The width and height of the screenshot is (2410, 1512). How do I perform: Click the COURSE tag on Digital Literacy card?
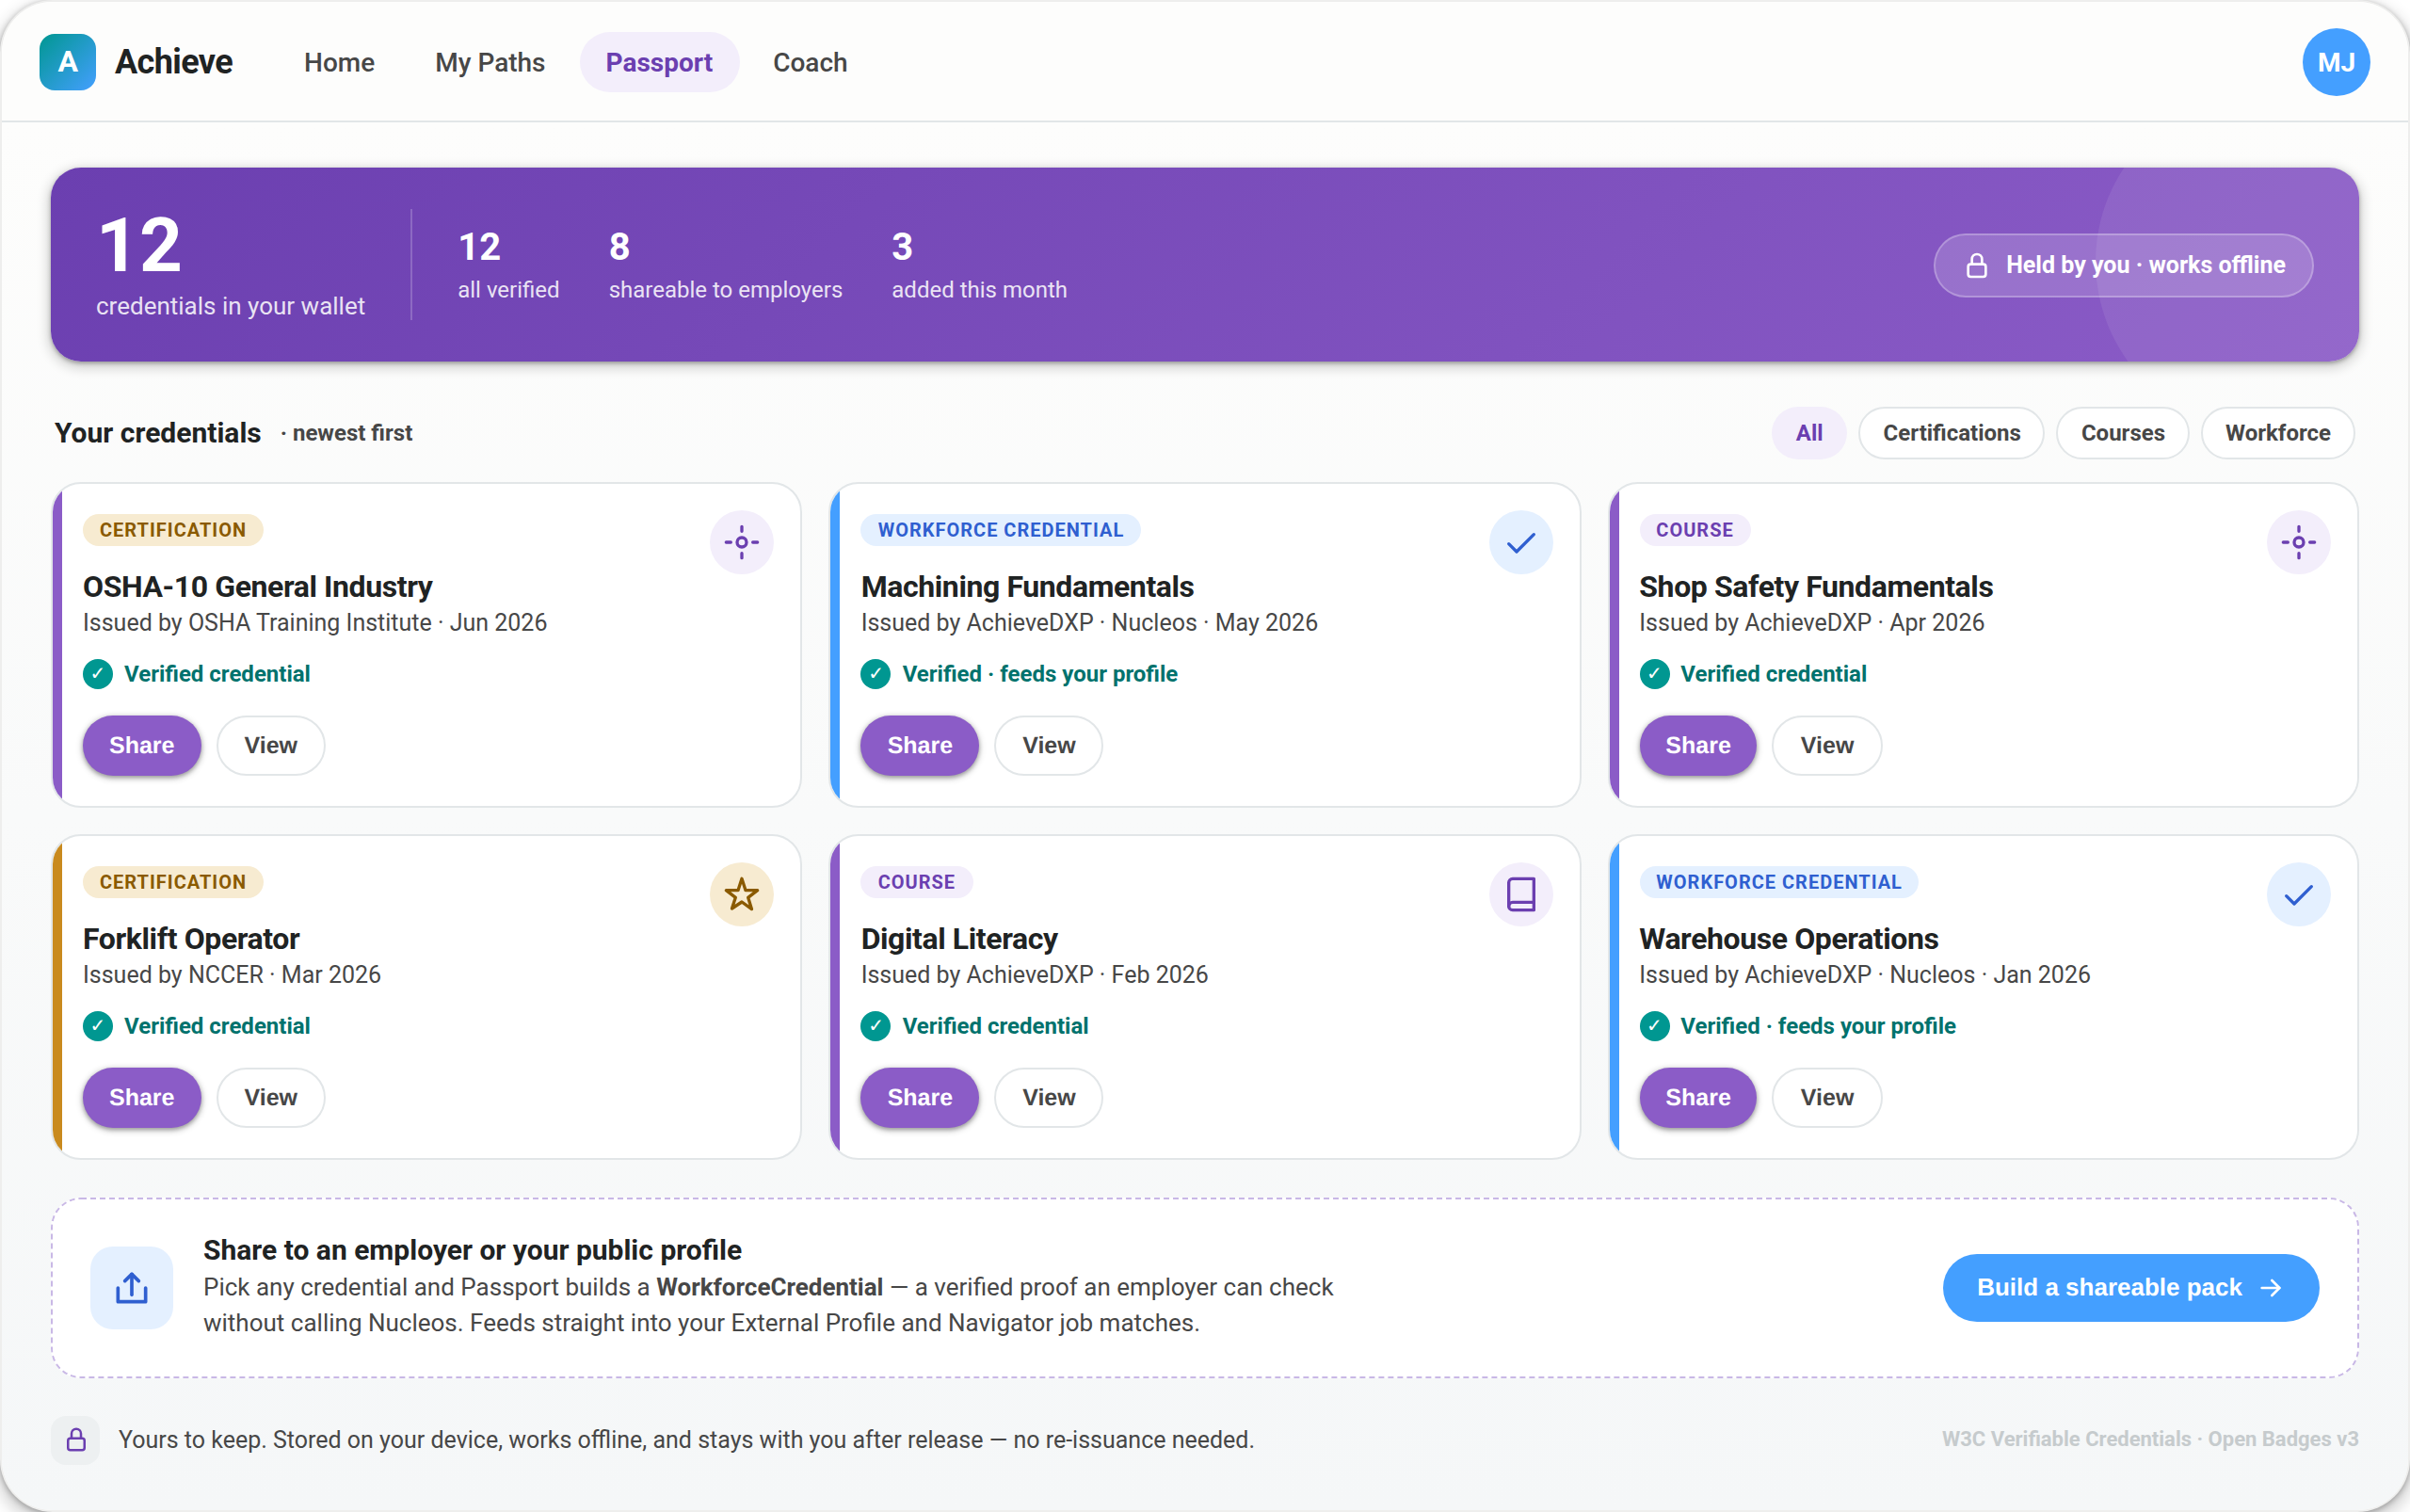pyautogui.click(x=916, y=882)
